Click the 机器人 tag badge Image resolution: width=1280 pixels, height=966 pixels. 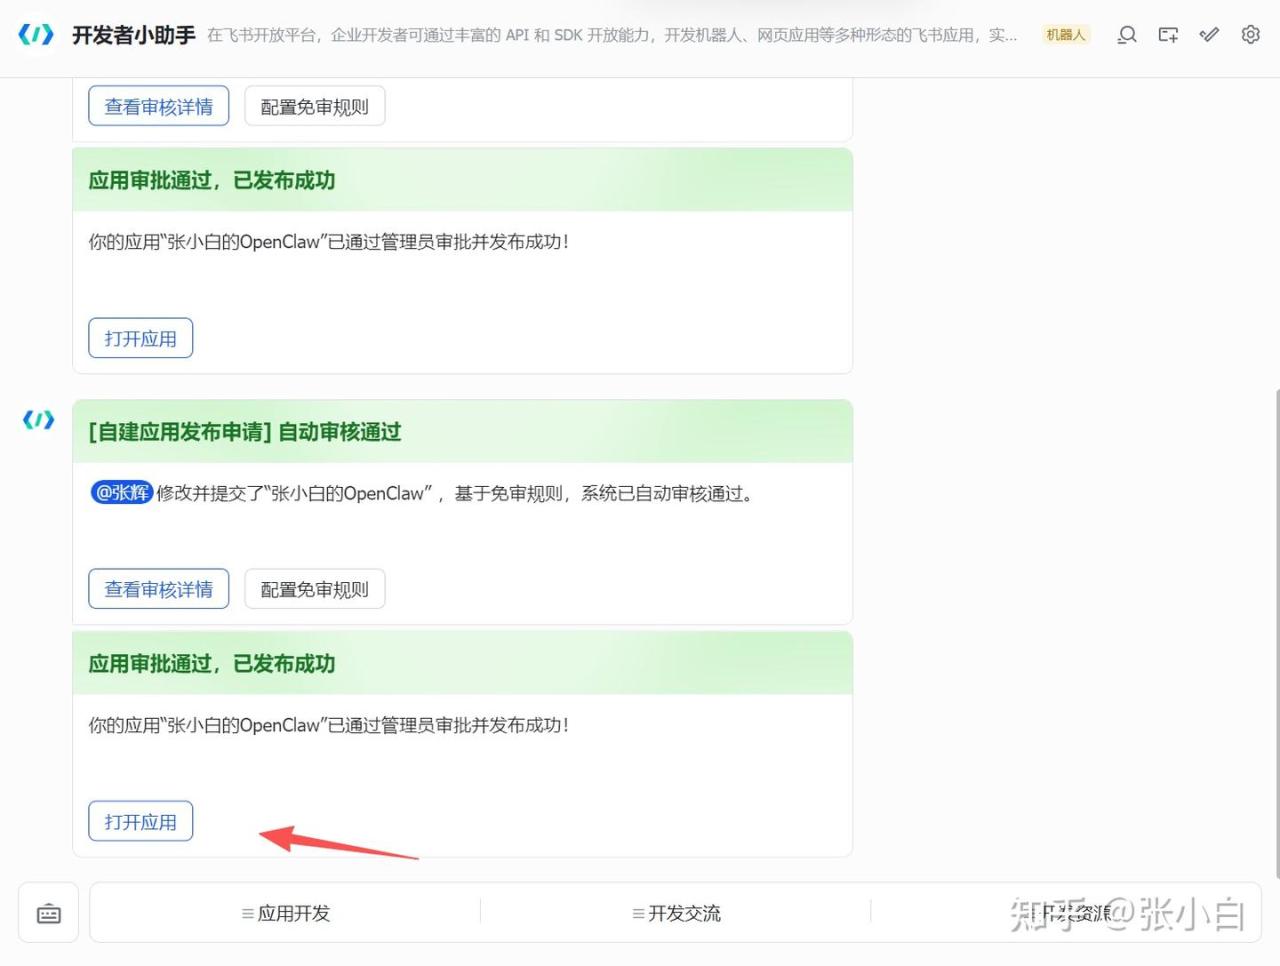pos(1065,35)
